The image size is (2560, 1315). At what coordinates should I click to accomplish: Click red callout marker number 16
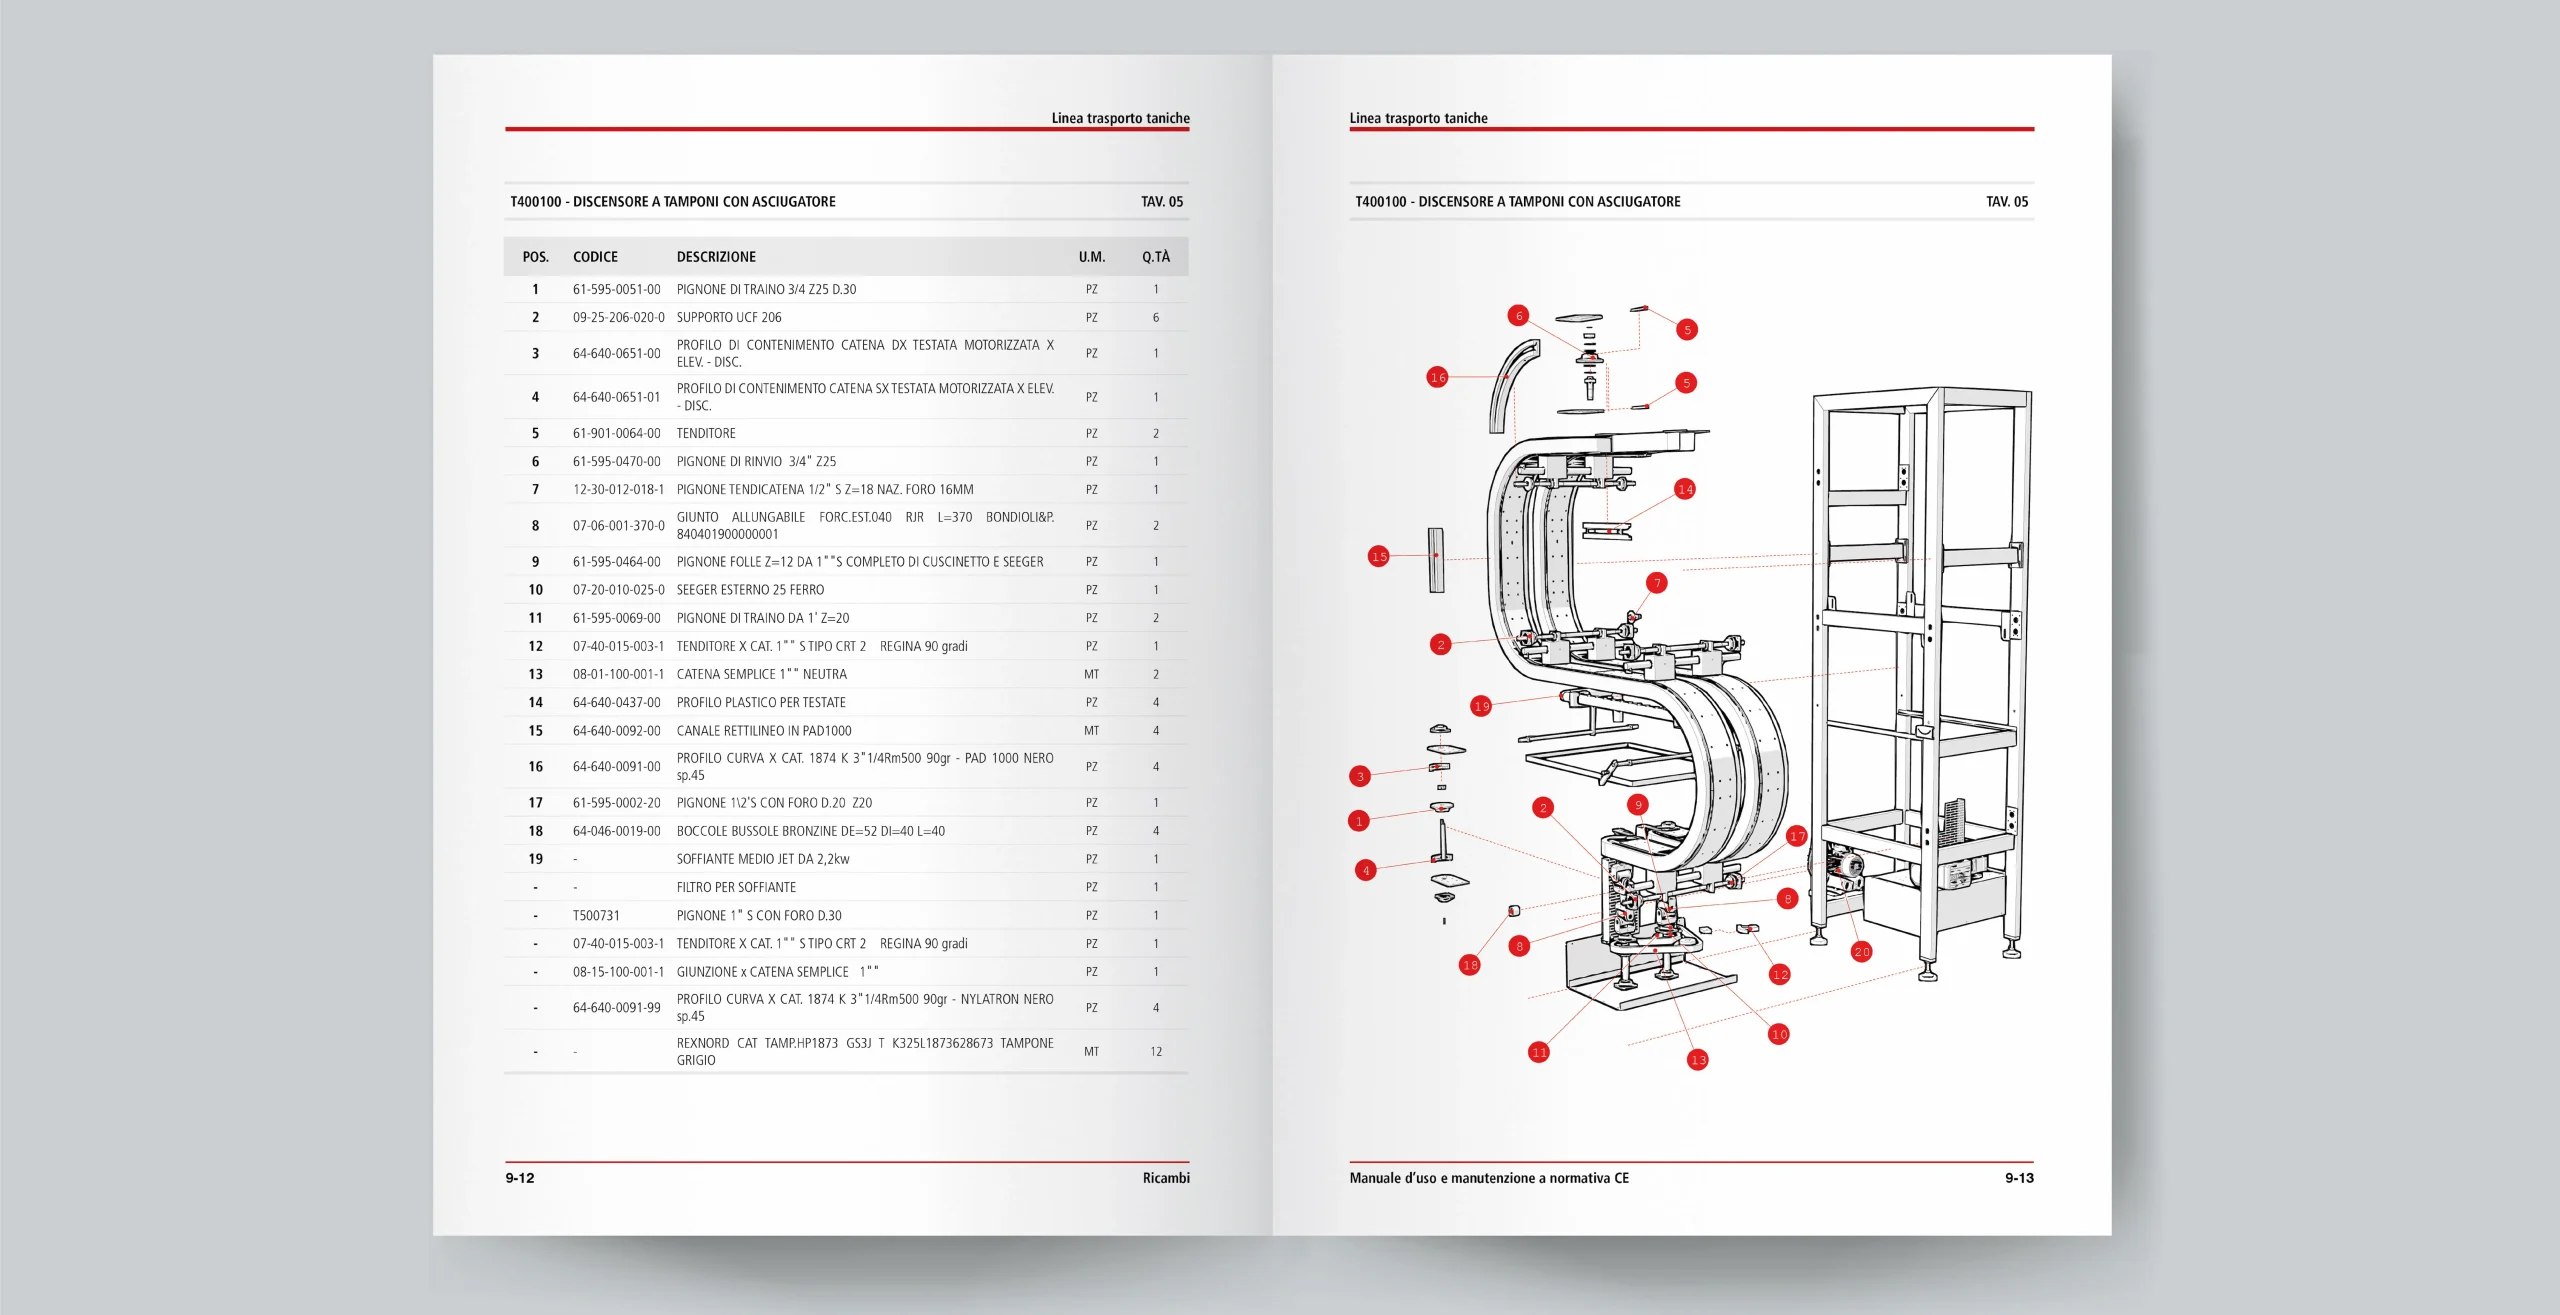click(x=1437, y=377)
